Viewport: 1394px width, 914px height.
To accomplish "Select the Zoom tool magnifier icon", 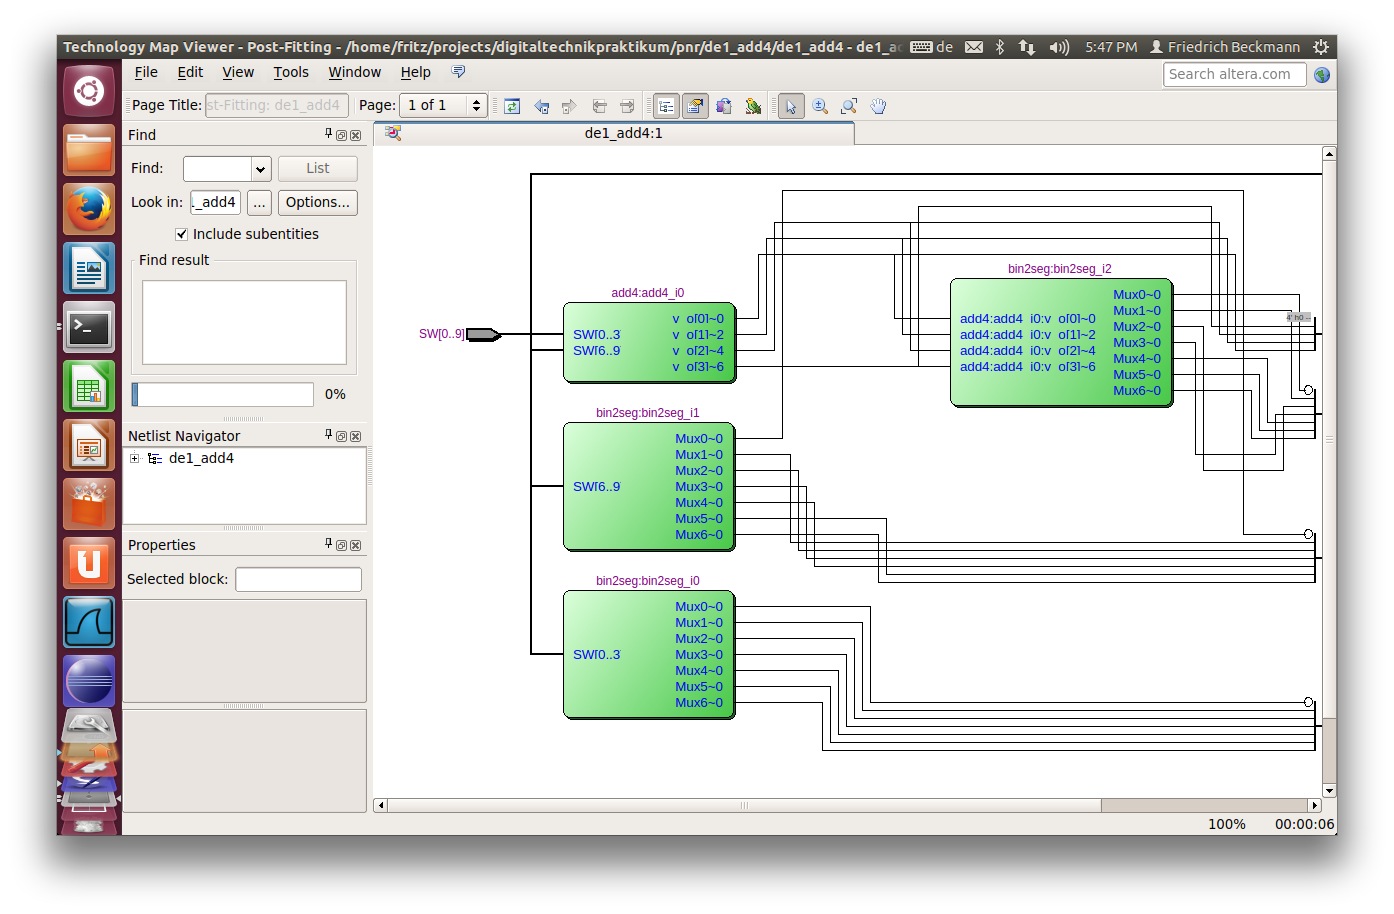I will (x=820, y=106).
